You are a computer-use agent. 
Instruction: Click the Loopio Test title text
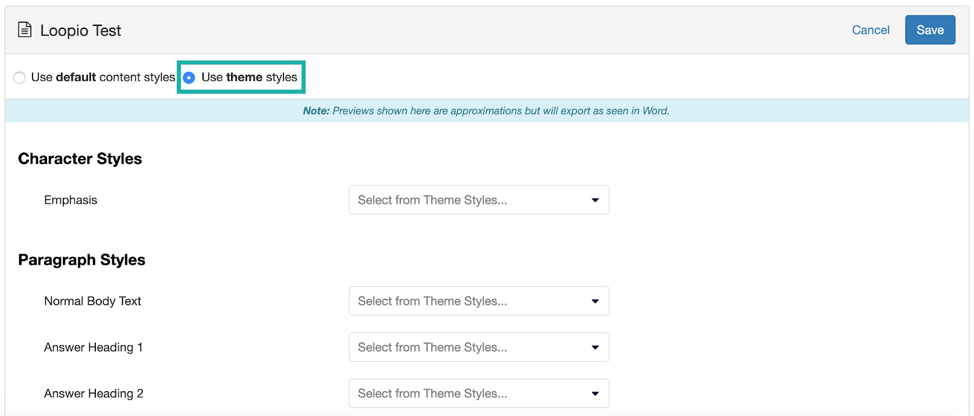coord(81,30)
